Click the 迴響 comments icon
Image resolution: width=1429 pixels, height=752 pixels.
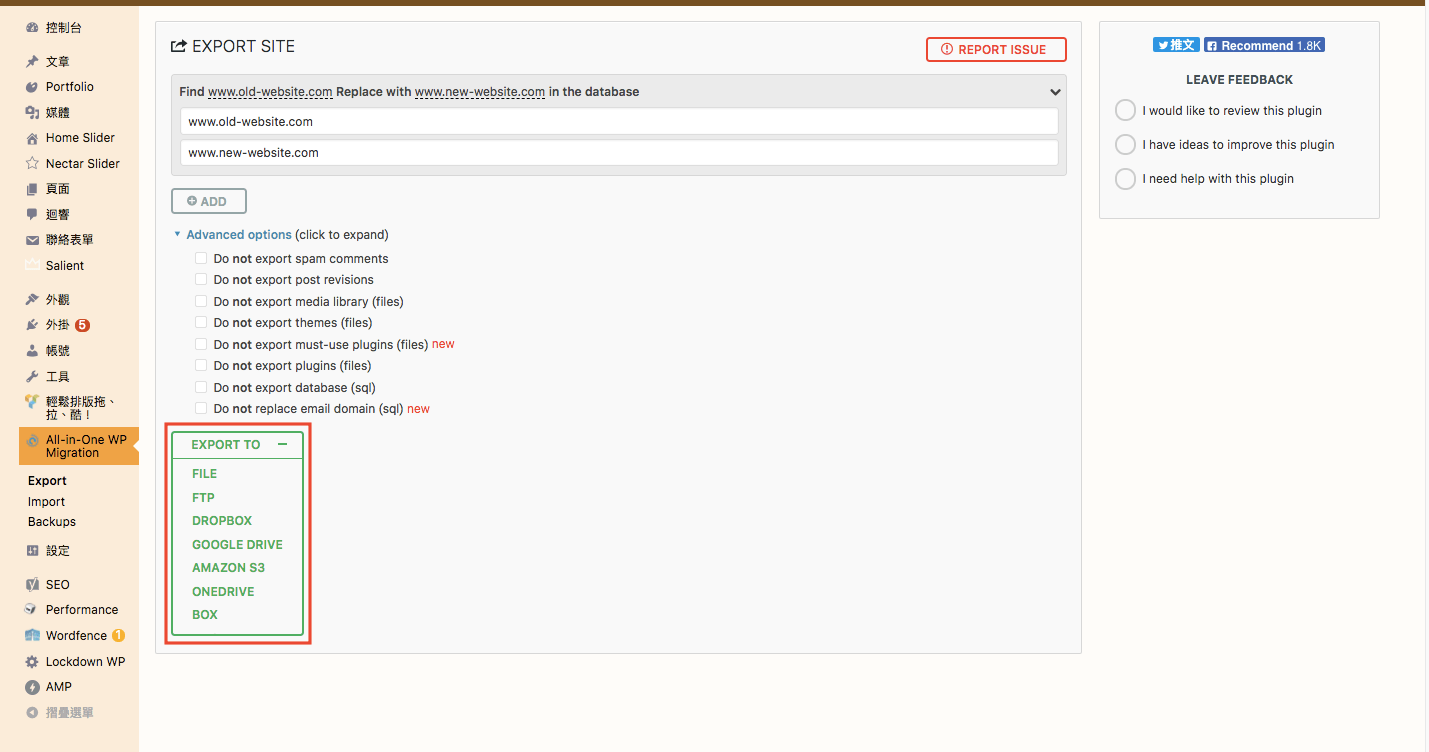pyautogui.click(x=32, y=214)
